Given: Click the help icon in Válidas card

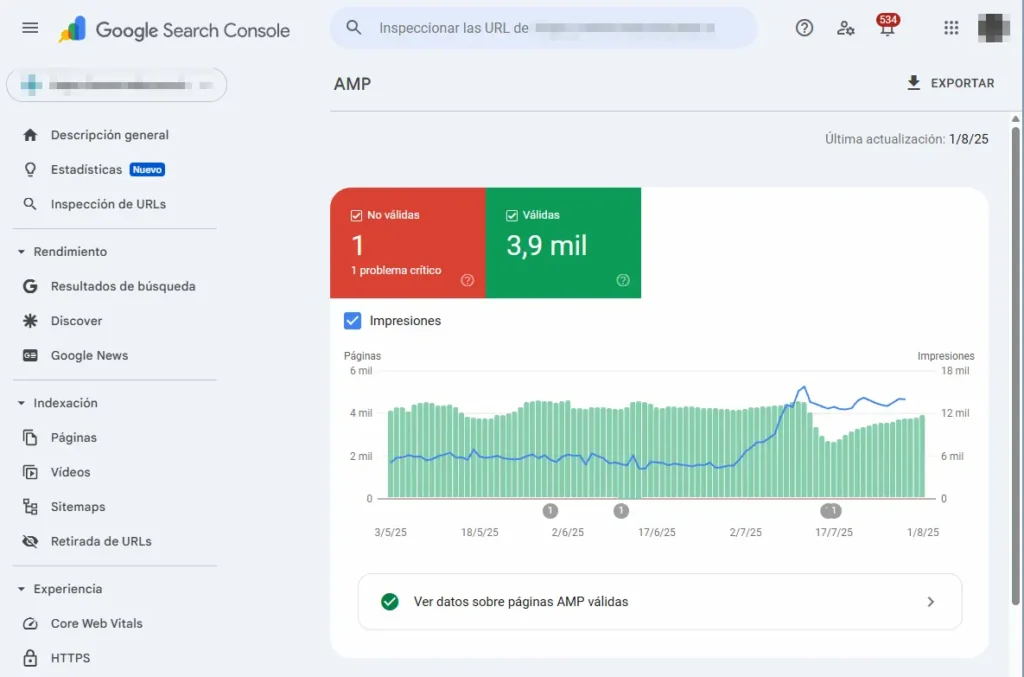Looking at the screenshot, I should (623, 280).
